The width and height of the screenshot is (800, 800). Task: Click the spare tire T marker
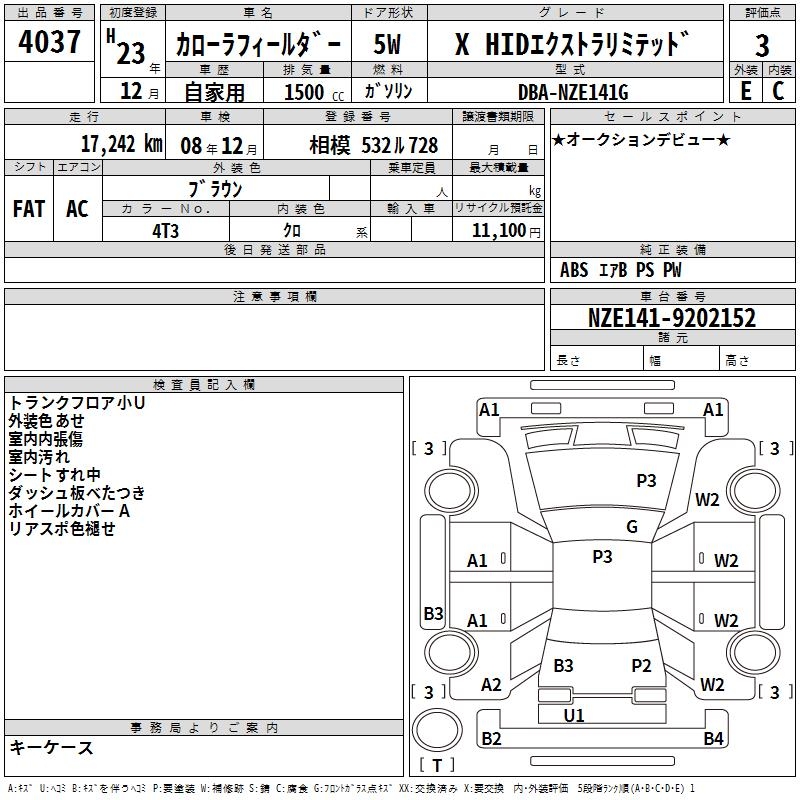click(437, 765)
